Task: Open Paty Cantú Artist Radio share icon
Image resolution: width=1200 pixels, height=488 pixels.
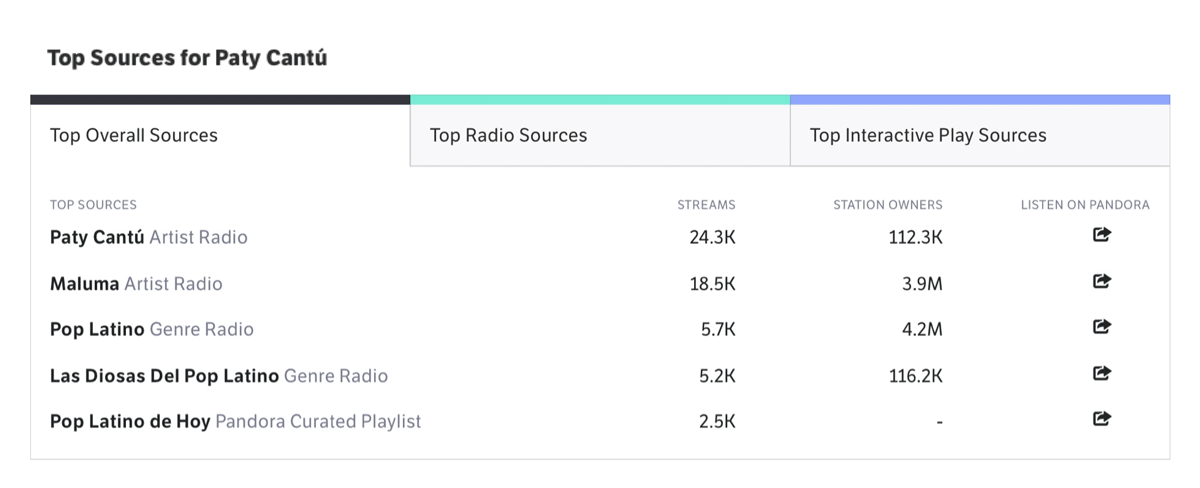Action: pos(1102,236)
